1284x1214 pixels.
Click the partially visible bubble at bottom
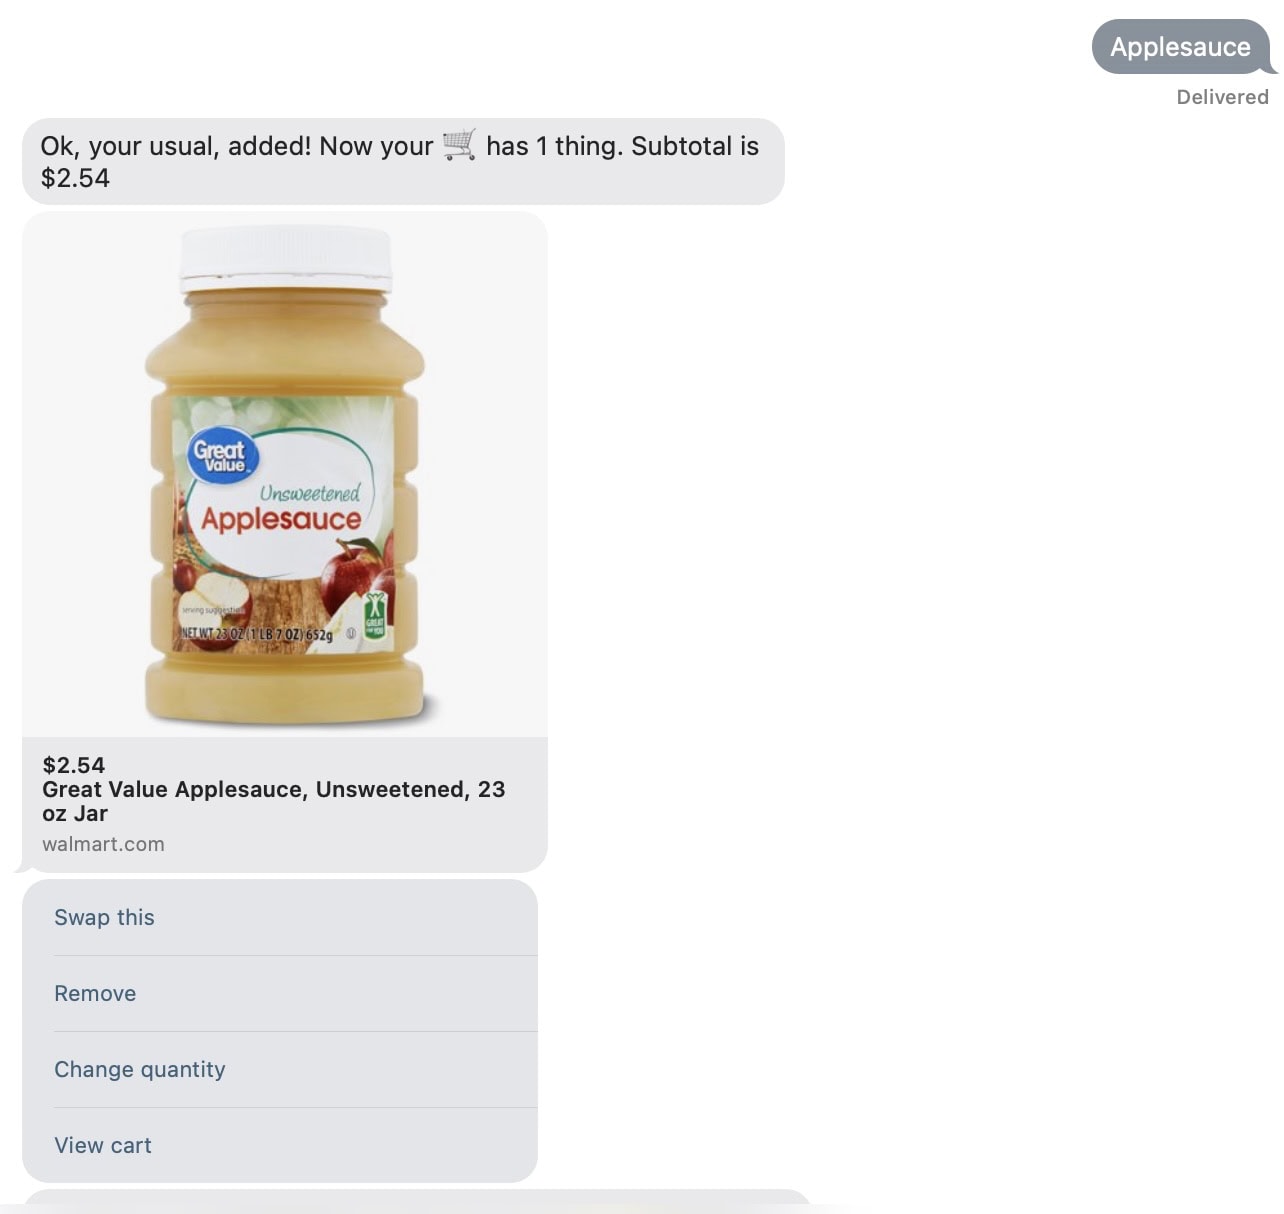pyautogui.click(x=417, y=1201)
